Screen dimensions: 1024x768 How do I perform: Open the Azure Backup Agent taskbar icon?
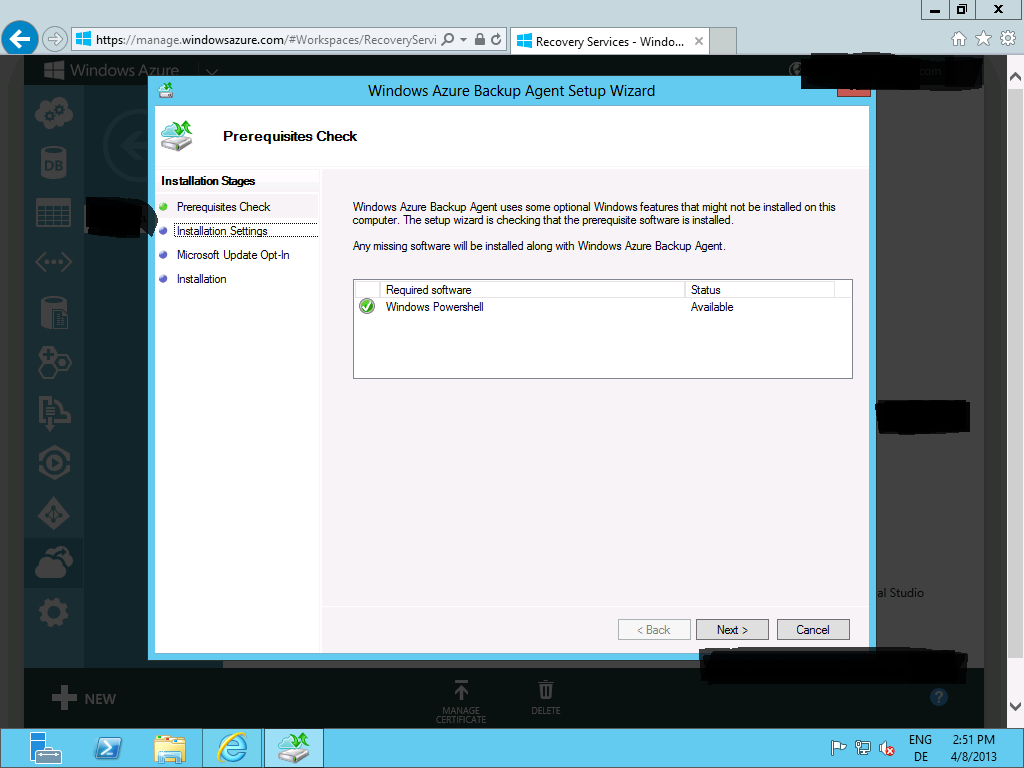293,747
